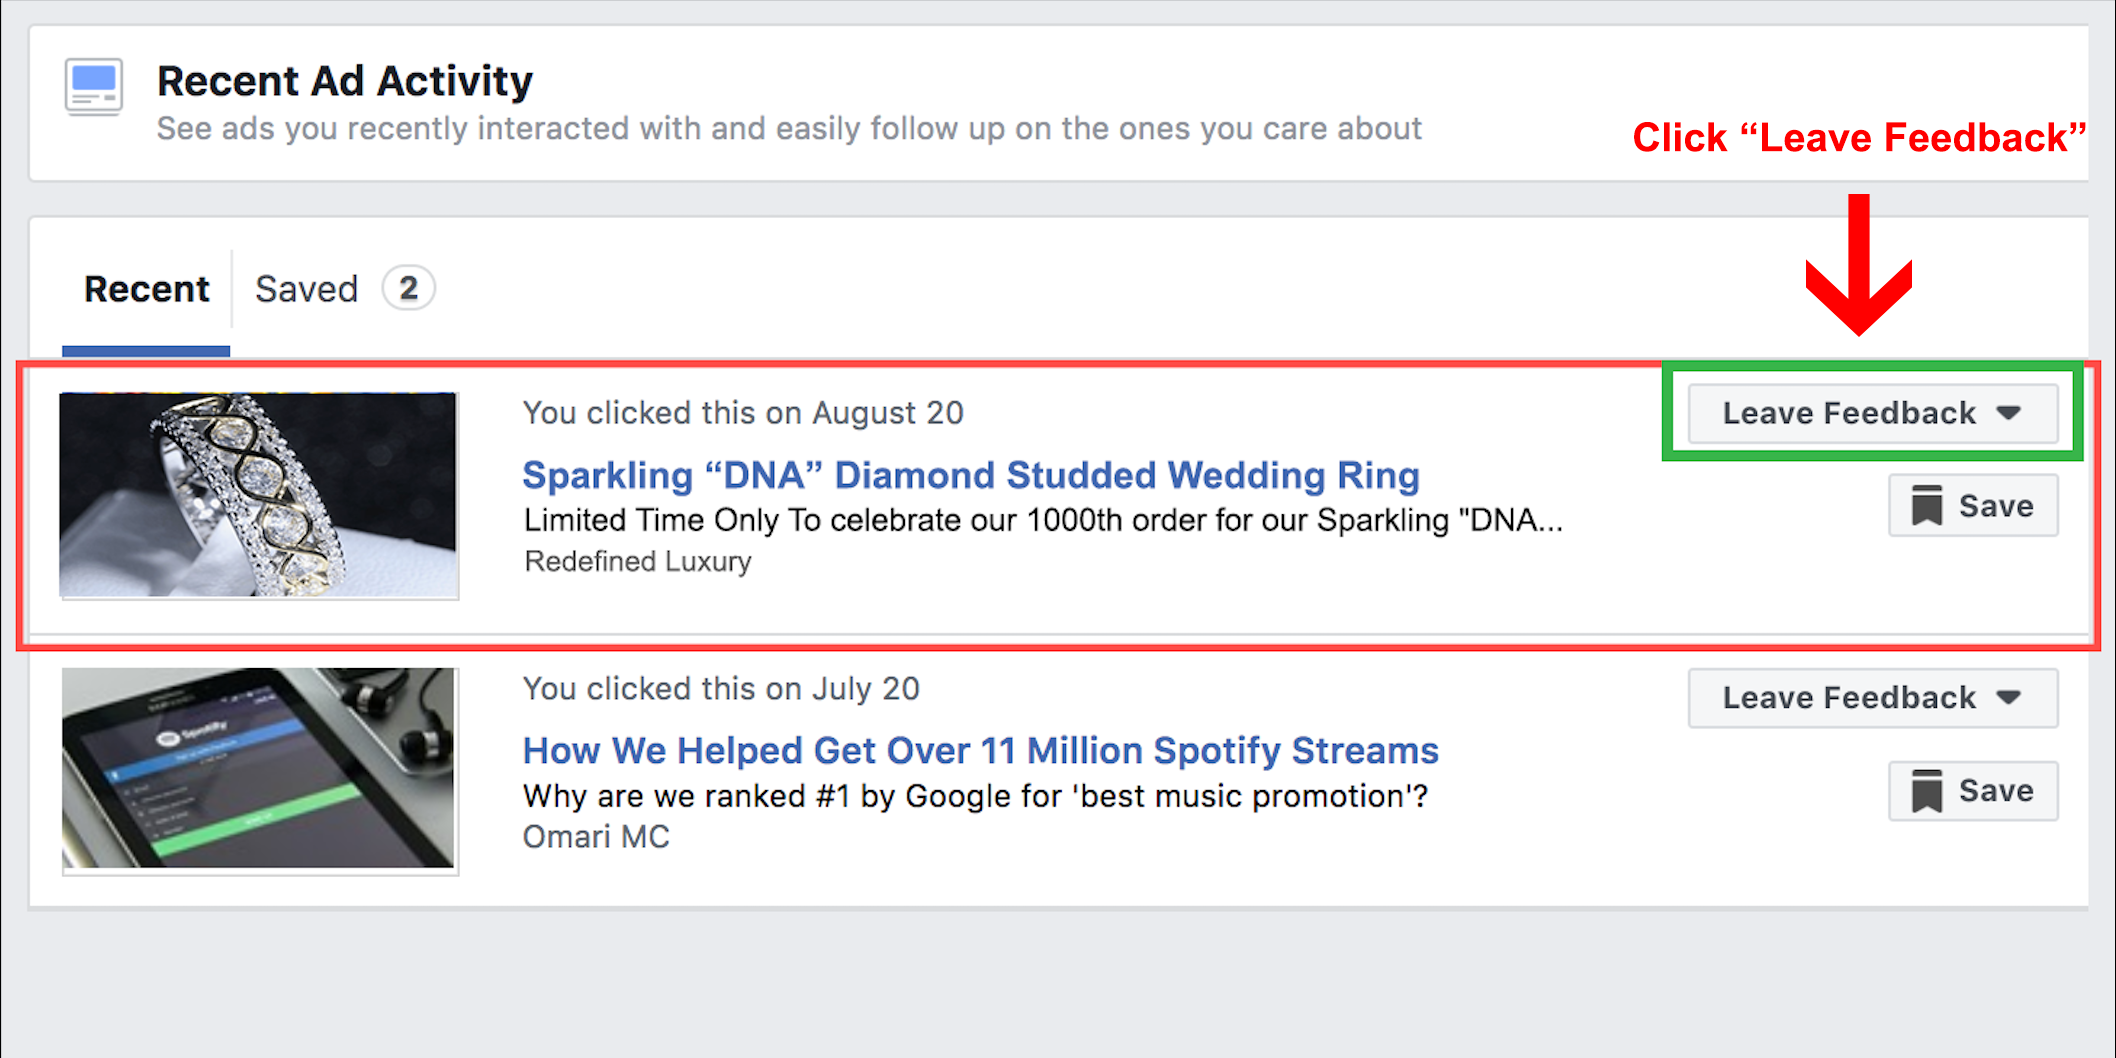Viewport: 2116px width, 1058px height.
Task: Save the Spotify Streams ad by Omari MC
Action: [x=1973, y=791]
